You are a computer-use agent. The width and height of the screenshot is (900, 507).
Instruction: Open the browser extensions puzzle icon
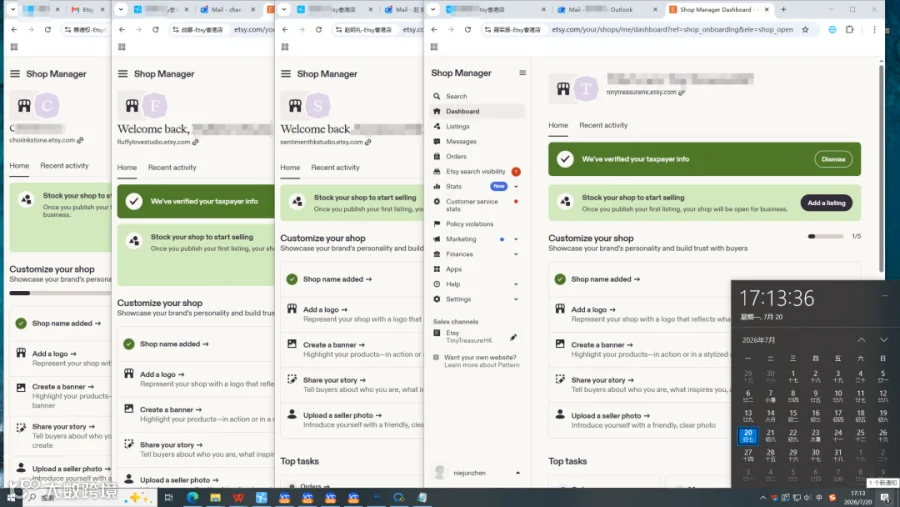[850, 29]
